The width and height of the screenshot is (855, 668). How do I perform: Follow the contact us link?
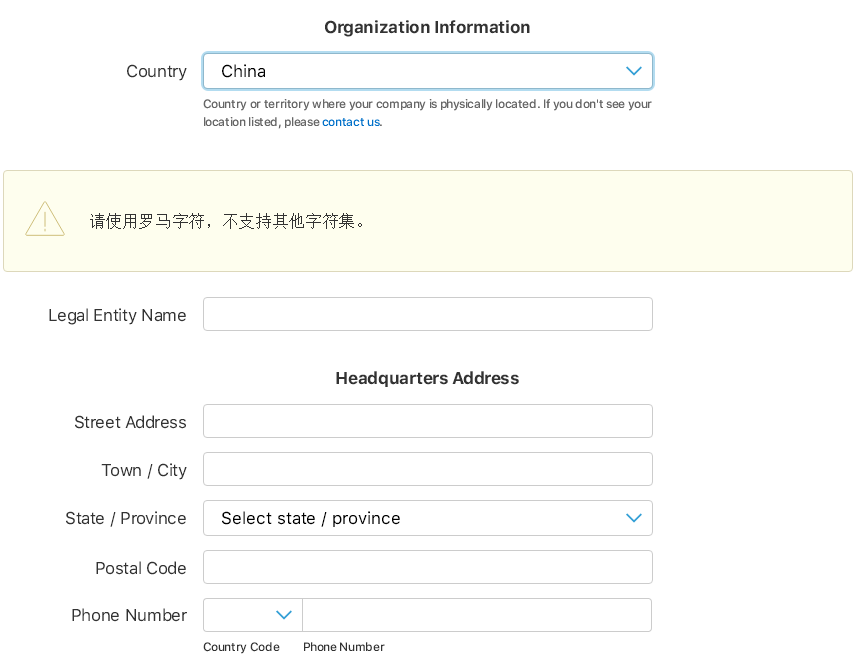(351, 122)
